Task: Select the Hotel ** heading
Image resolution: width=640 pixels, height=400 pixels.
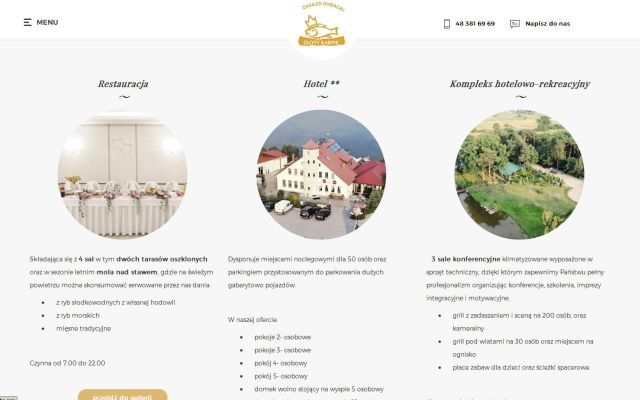Action: pos(321,84)
